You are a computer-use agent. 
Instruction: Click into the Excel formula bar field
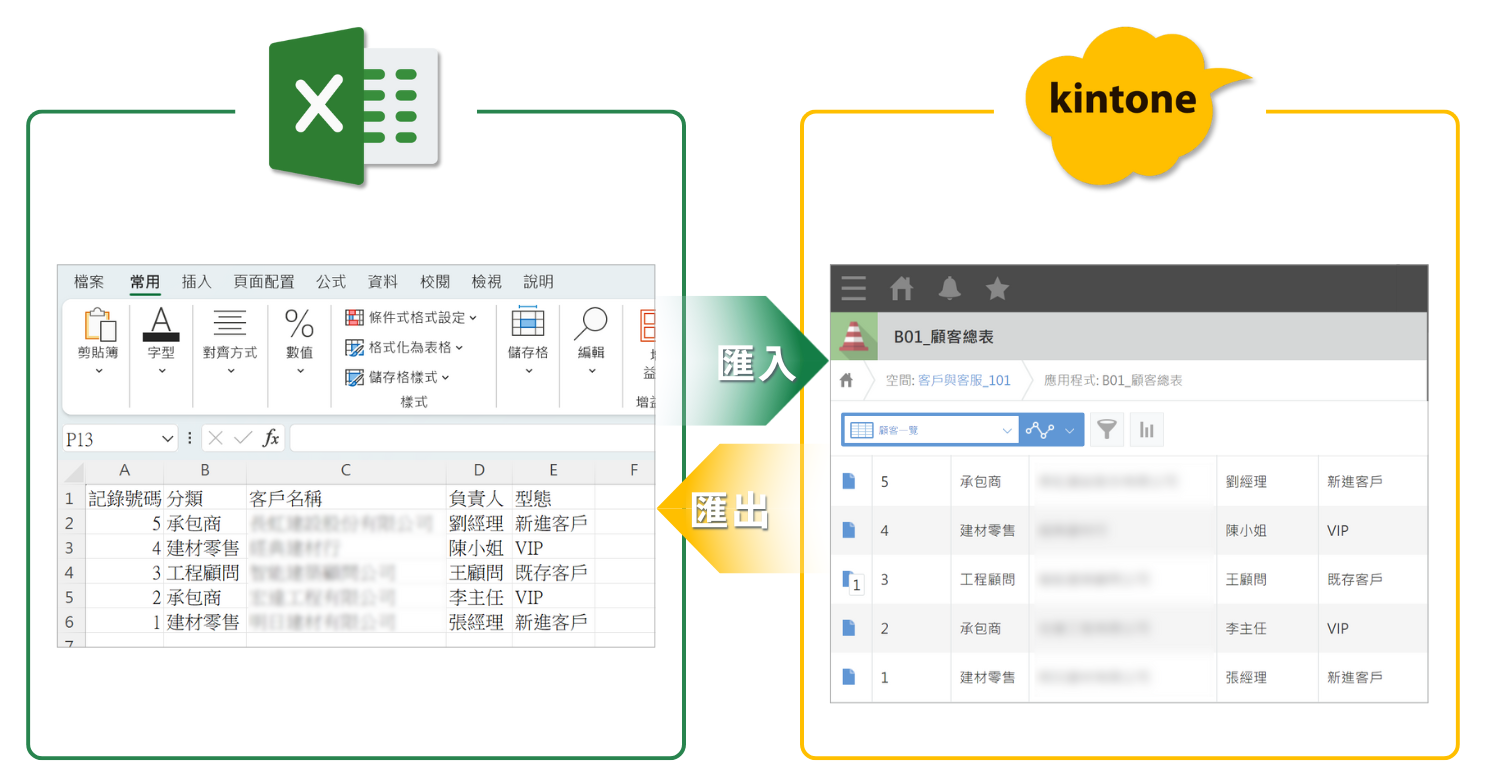click(472, 438)
